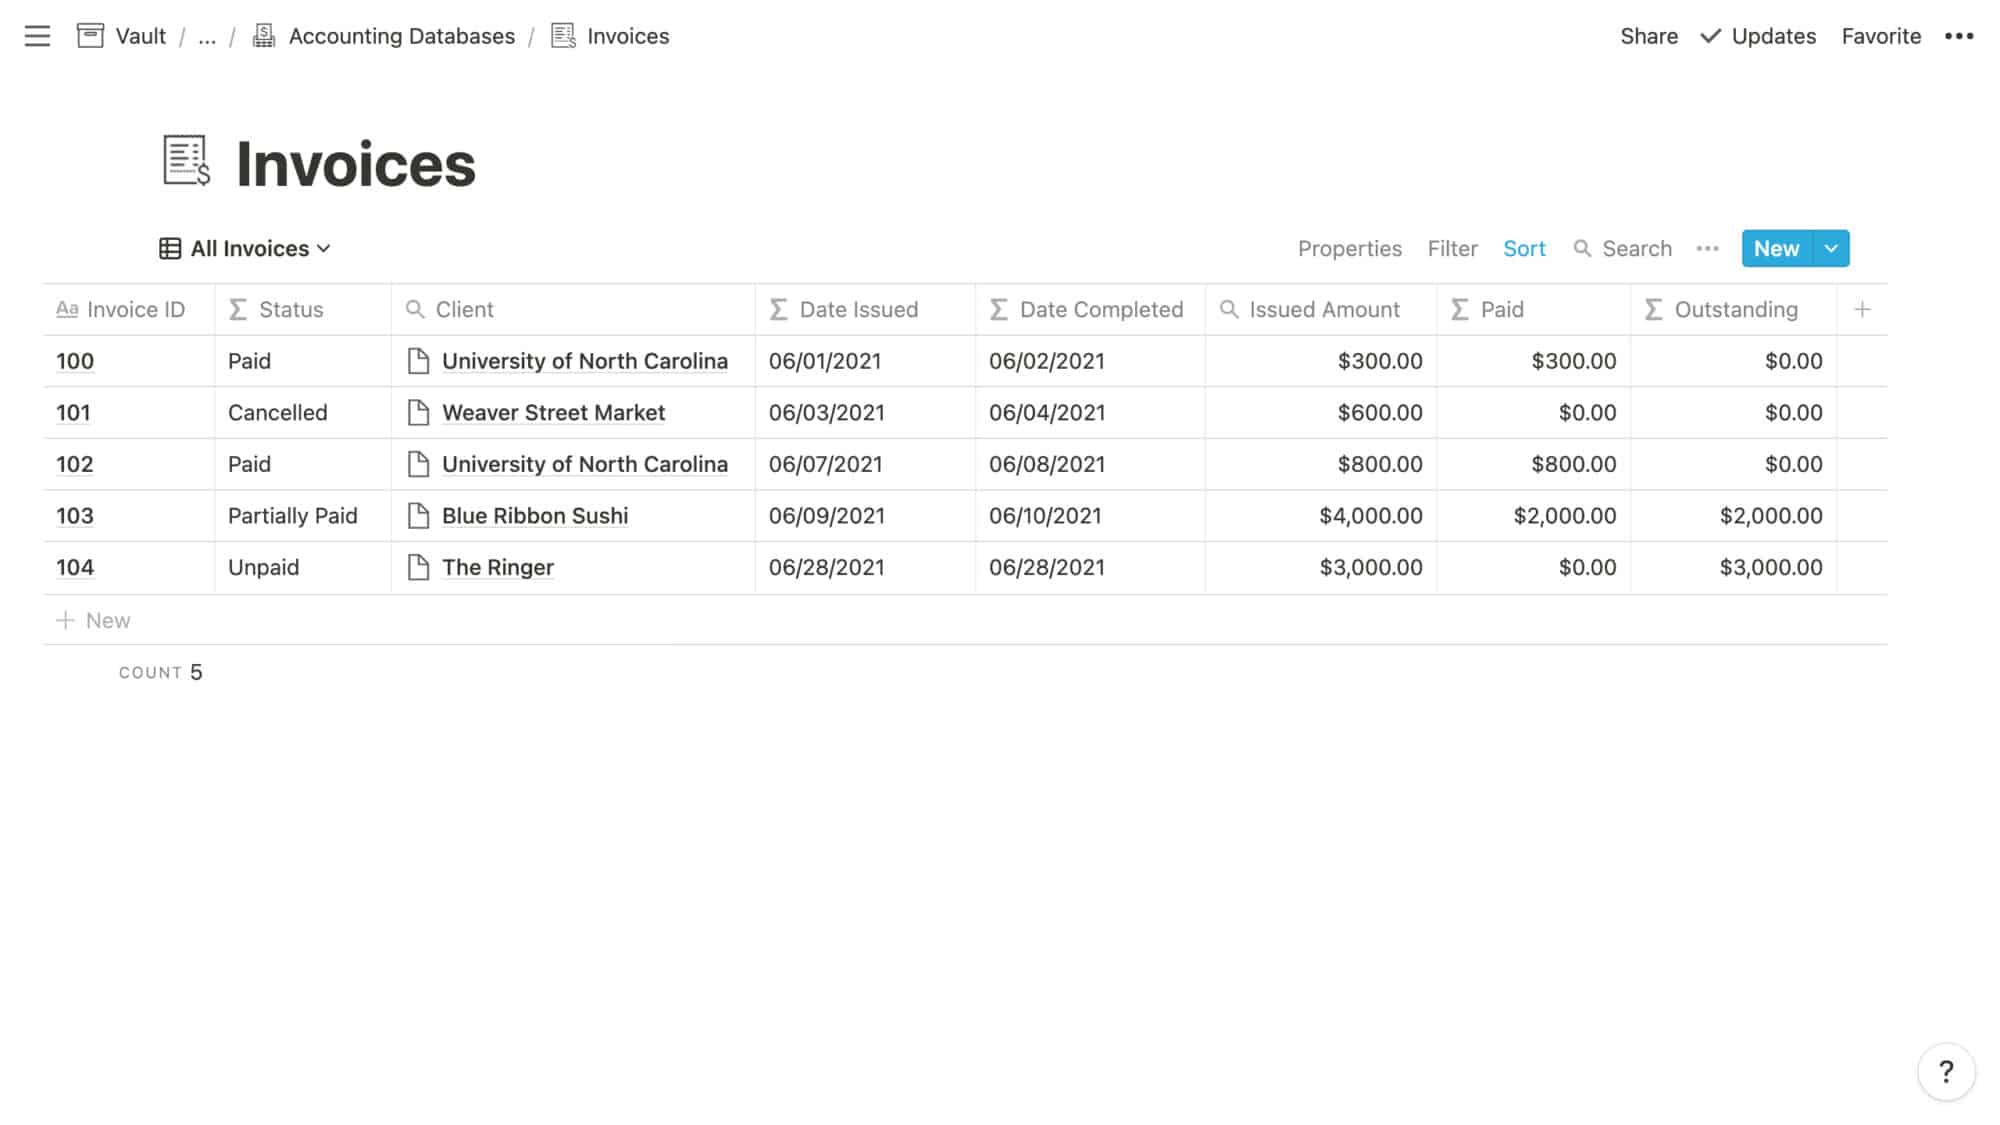Open the University of North Carolina client page

(584, 361)
